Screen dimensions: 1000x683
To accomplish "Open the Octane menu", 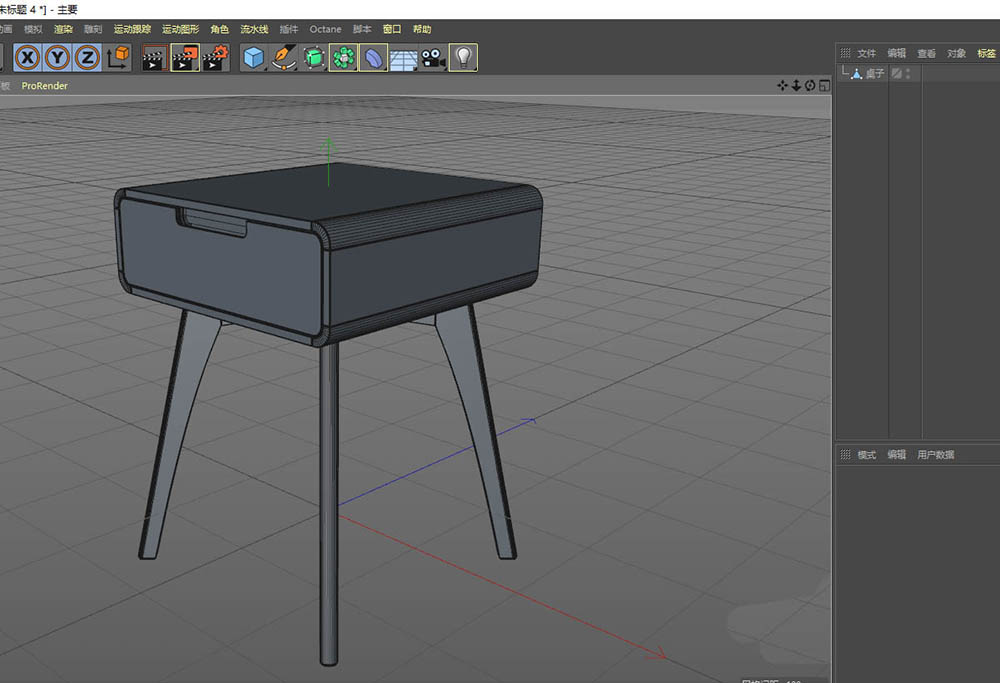I will [325, 29].
